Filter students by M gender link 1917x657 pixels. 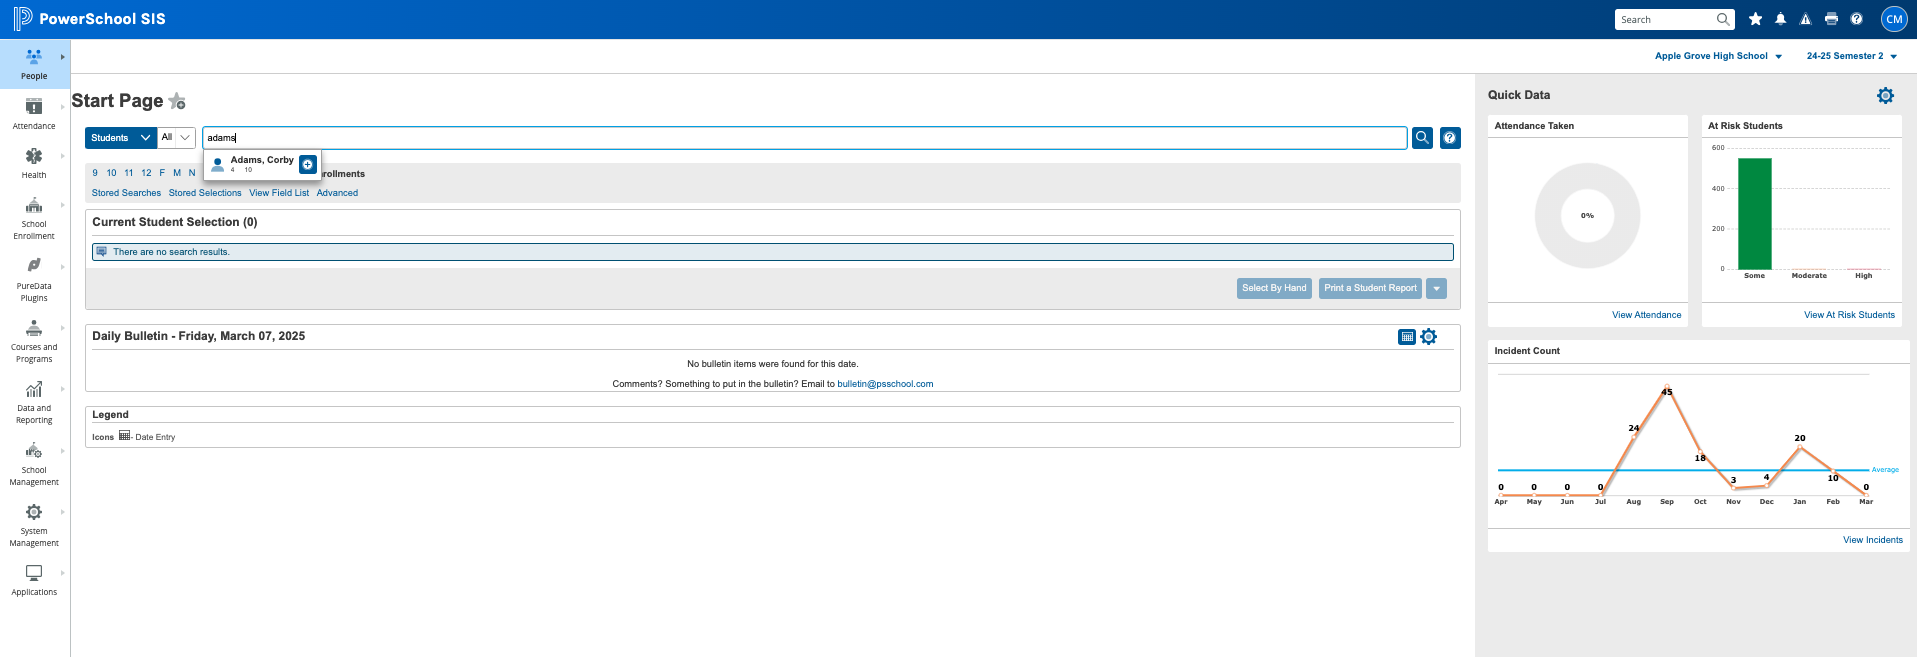pyautogui.click(x=177, y=173)
